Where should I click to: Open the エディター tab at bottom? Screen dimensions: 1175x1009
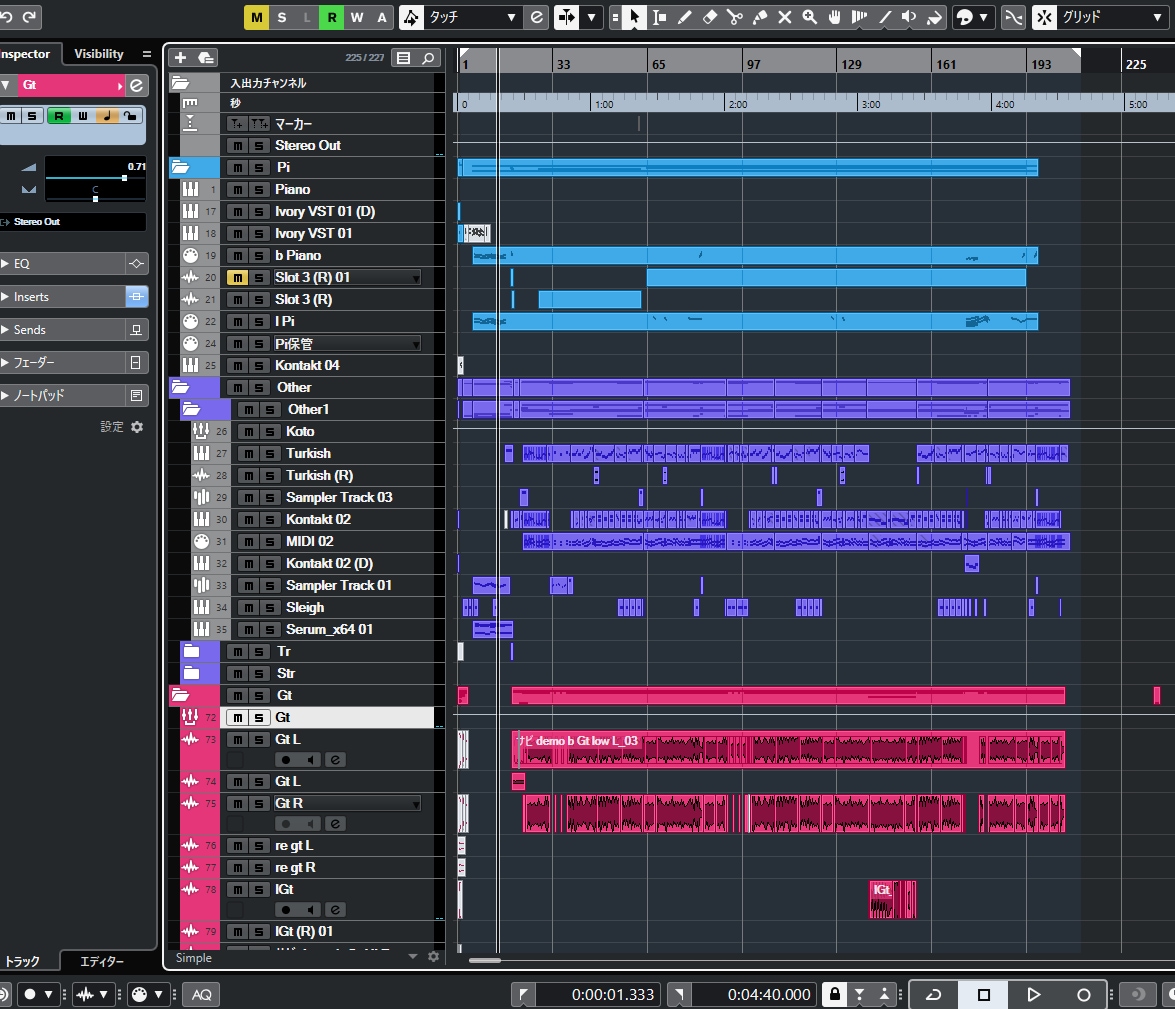[102, 961]
